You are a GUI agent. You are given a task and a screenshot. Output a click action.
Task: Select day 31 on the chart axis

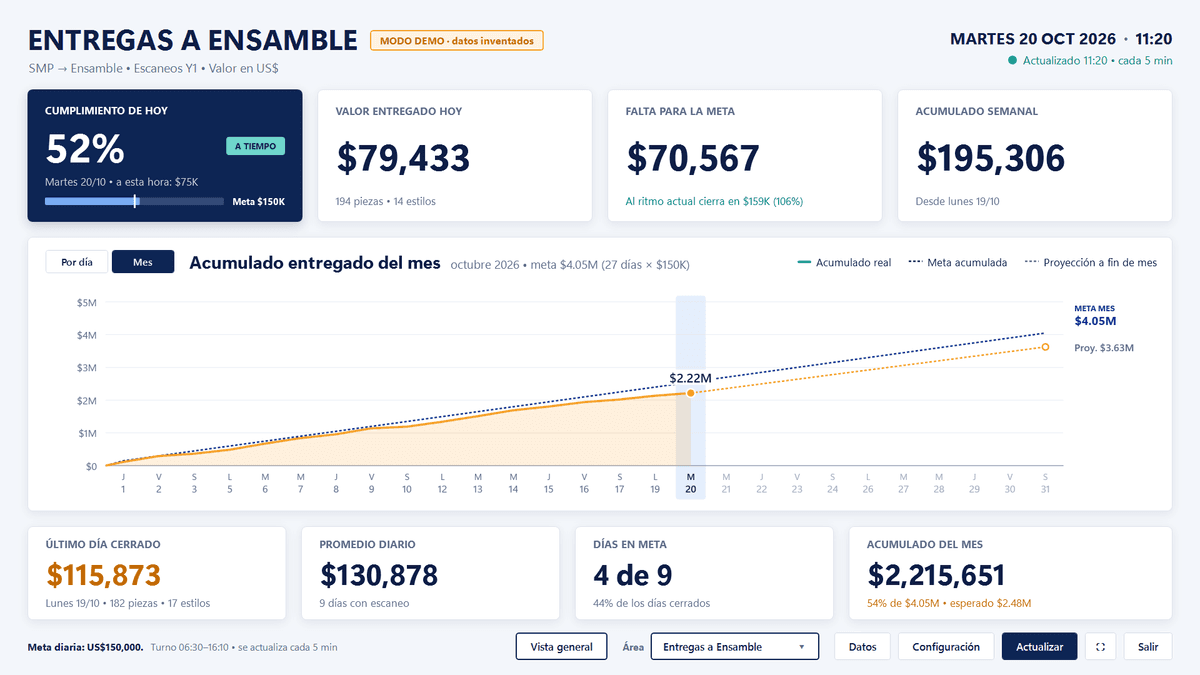click(x=1045, y=483)
